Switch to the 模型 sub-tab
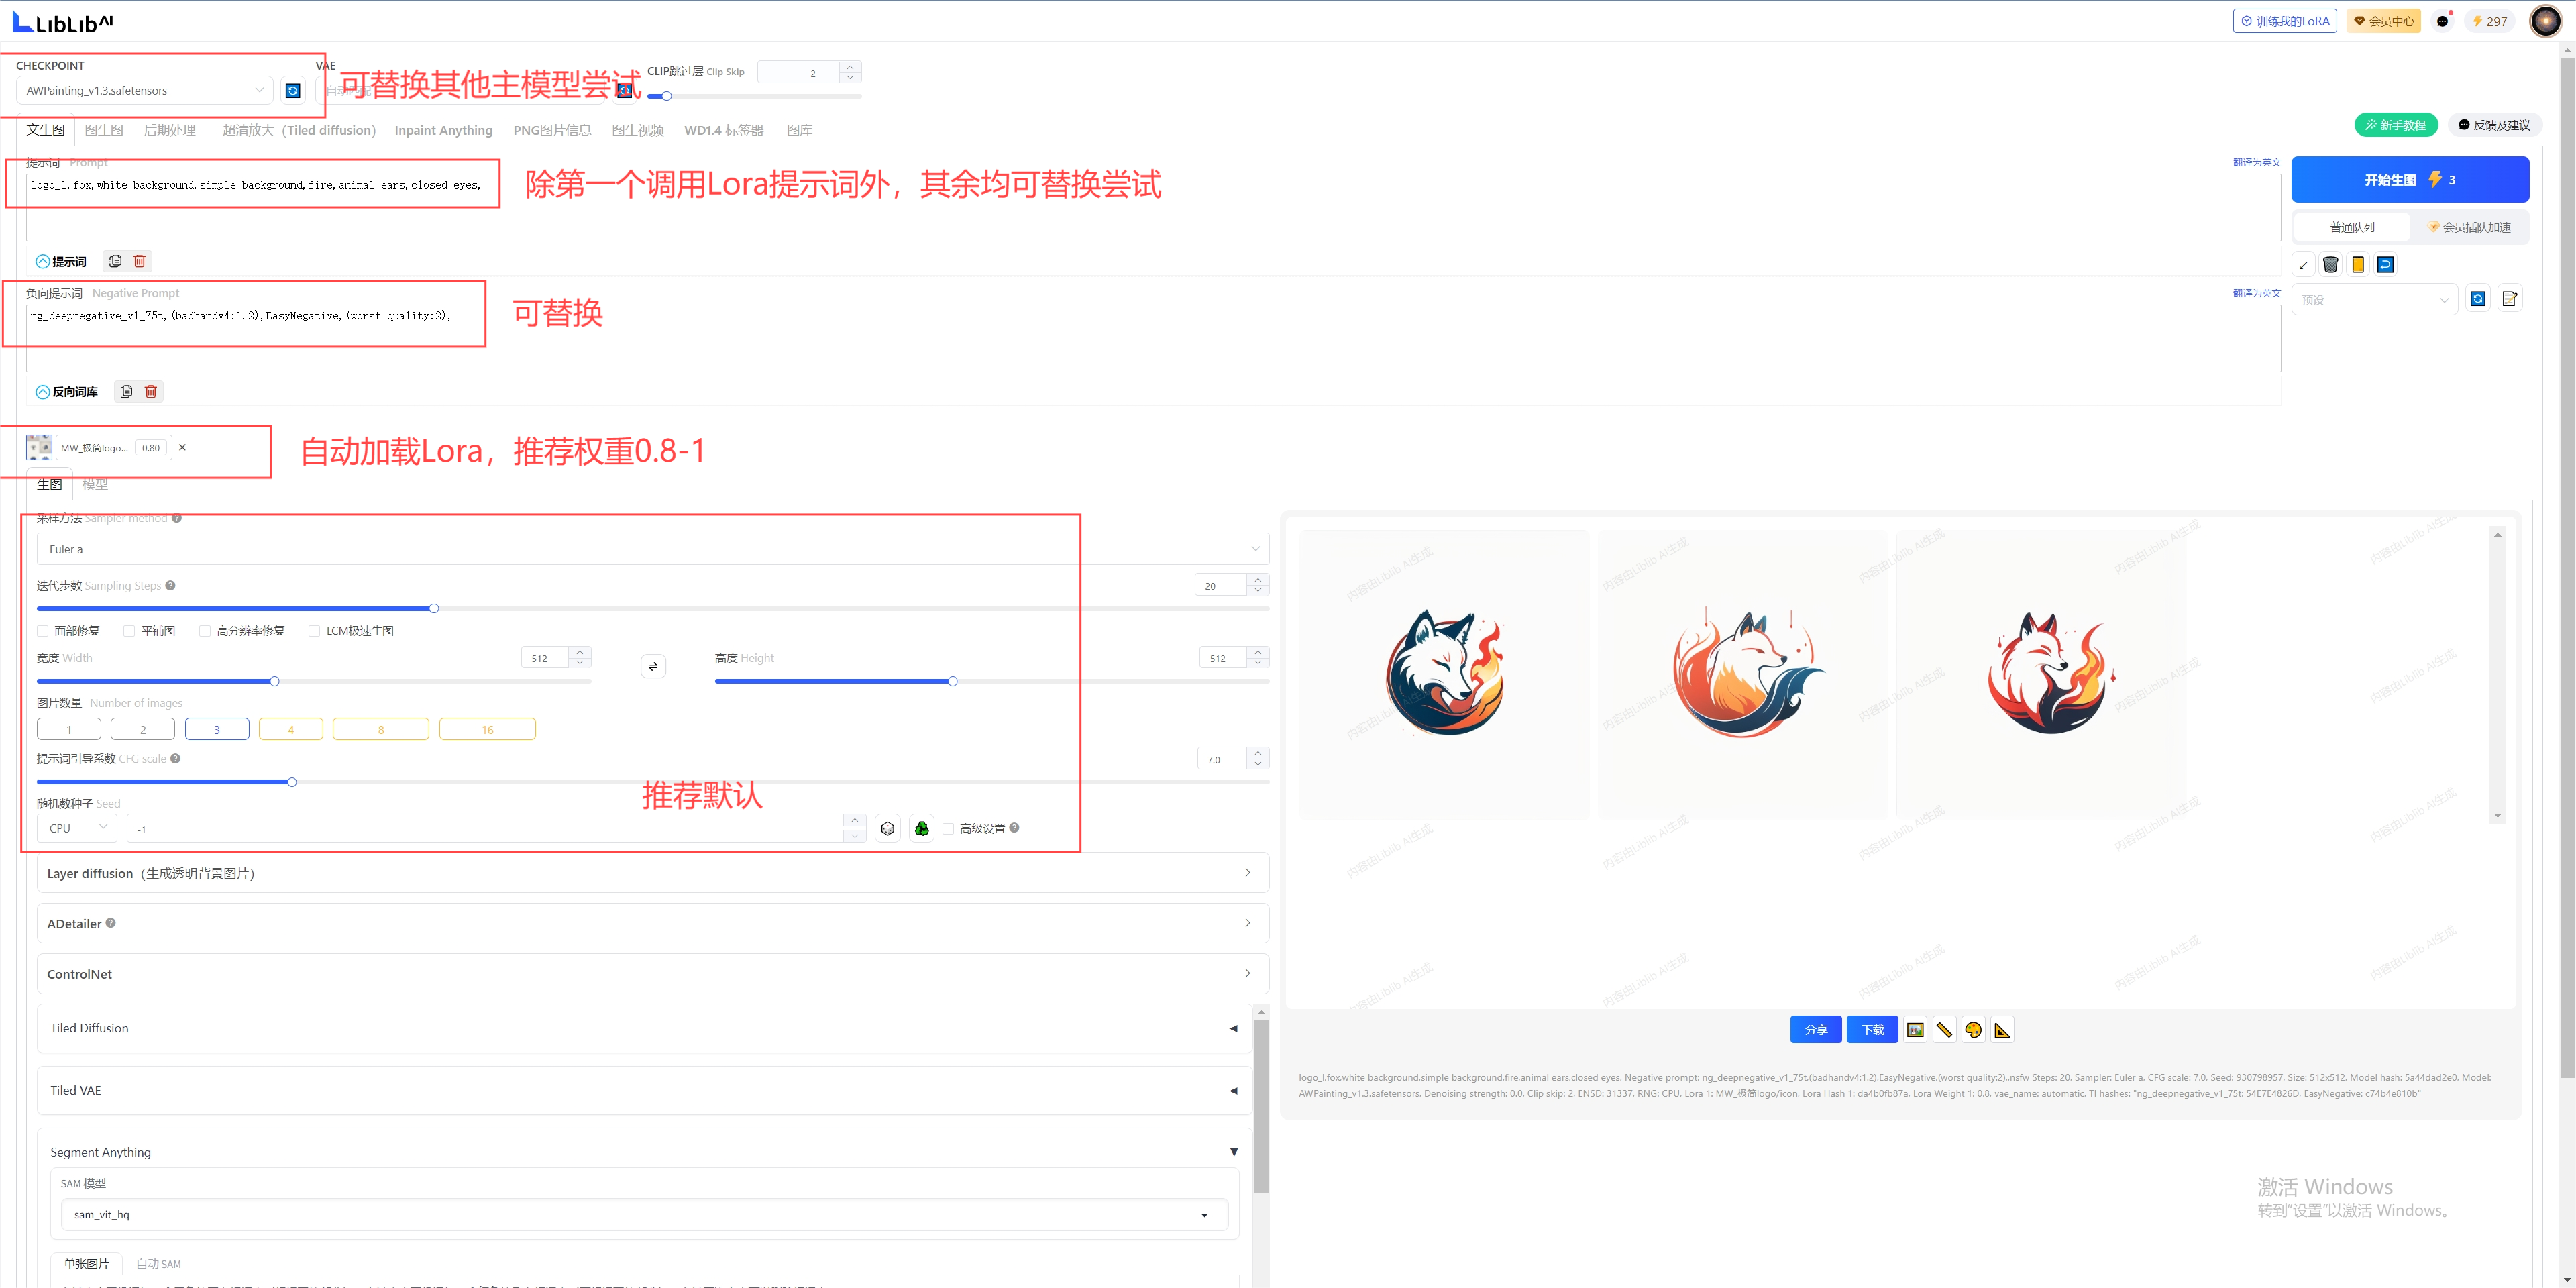The width and height of the screenshot is (2576, 1288). [x=95, y=484]
